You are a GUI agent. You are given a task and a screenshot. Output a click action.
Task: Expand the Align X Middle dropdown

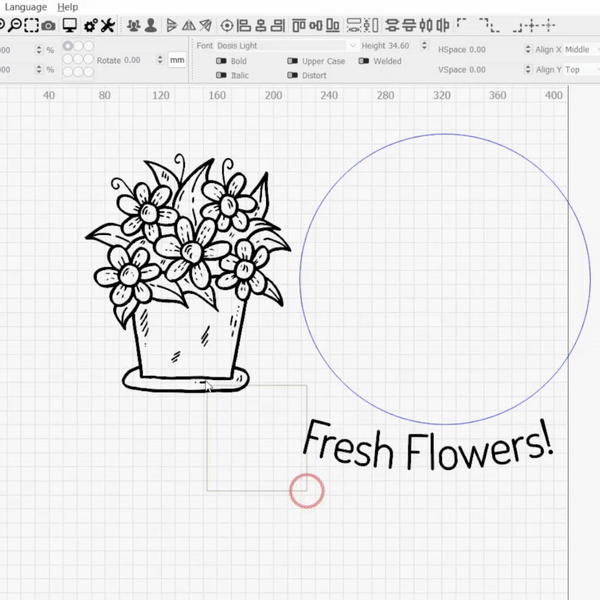tap(580, 49)
